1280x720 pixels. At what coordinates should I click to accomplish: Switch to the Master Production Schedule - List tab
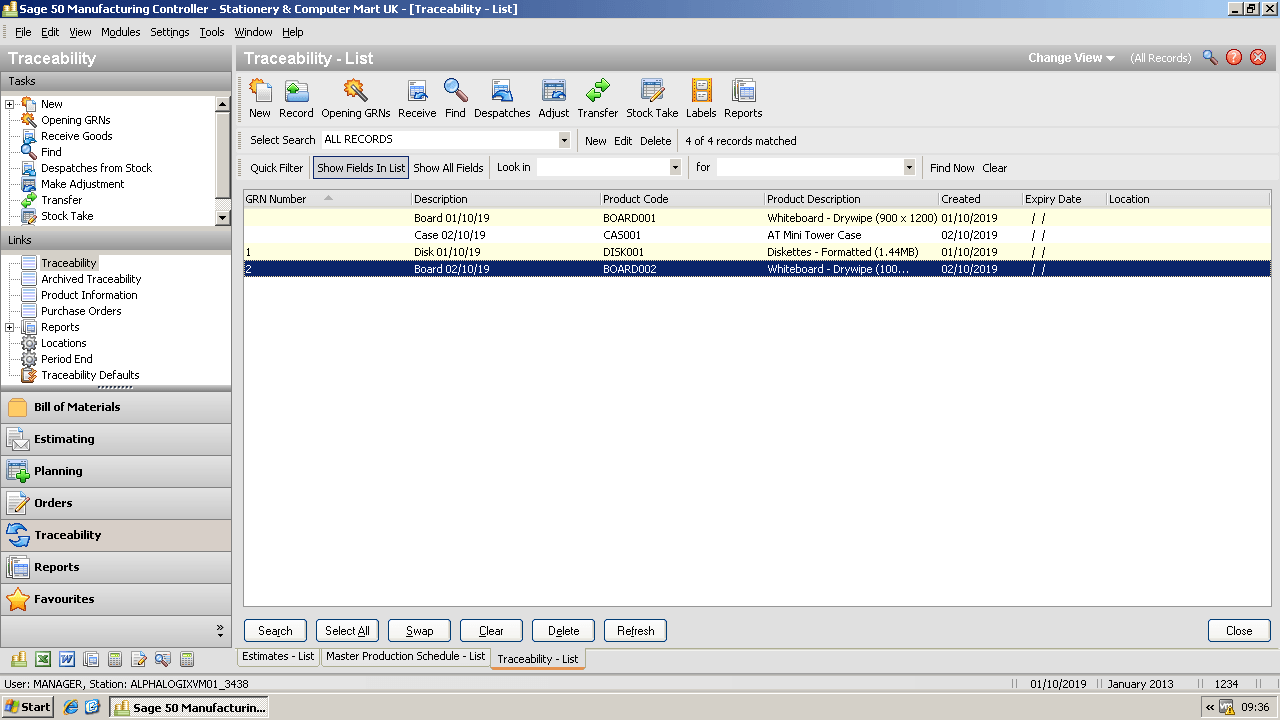[x=405, y=657]
